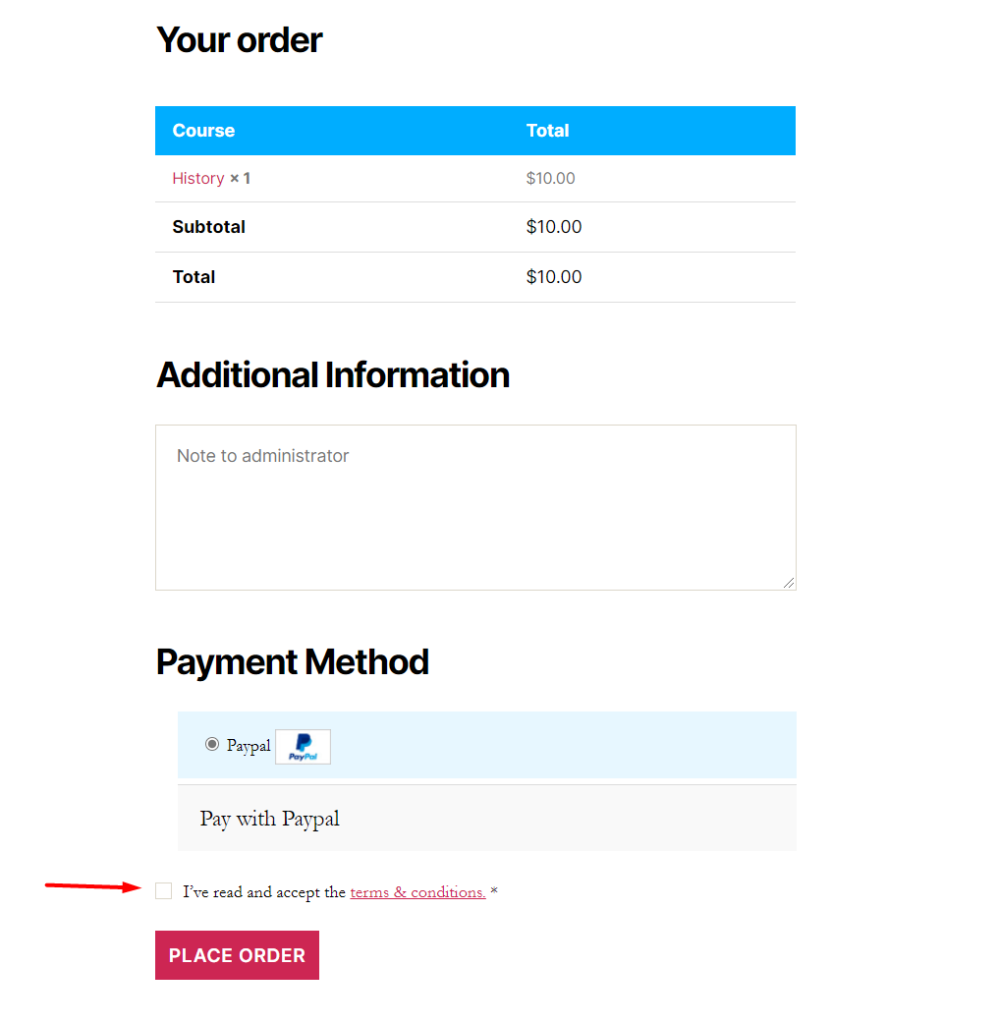The width and height of the screenshot is (998, 1024).
Task: Click the PayPal logo icon
Action: coord(303,747)
